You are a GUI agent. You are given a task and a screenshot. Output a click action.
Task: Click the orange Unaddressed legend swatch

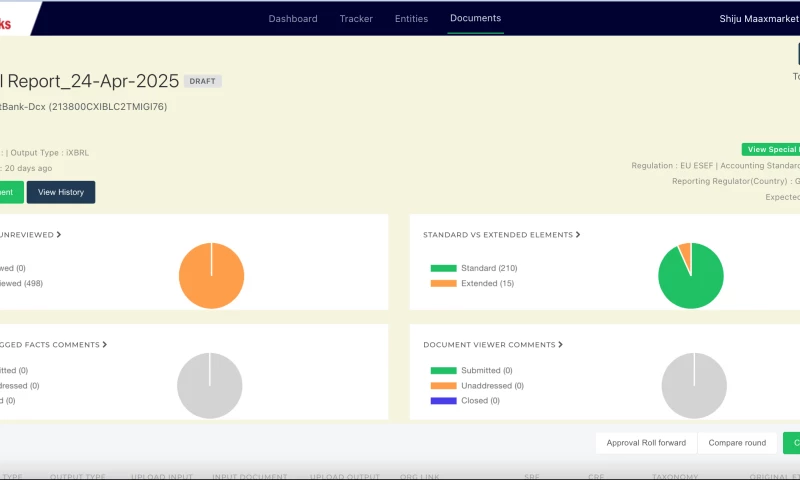click(x=443, y=386)
